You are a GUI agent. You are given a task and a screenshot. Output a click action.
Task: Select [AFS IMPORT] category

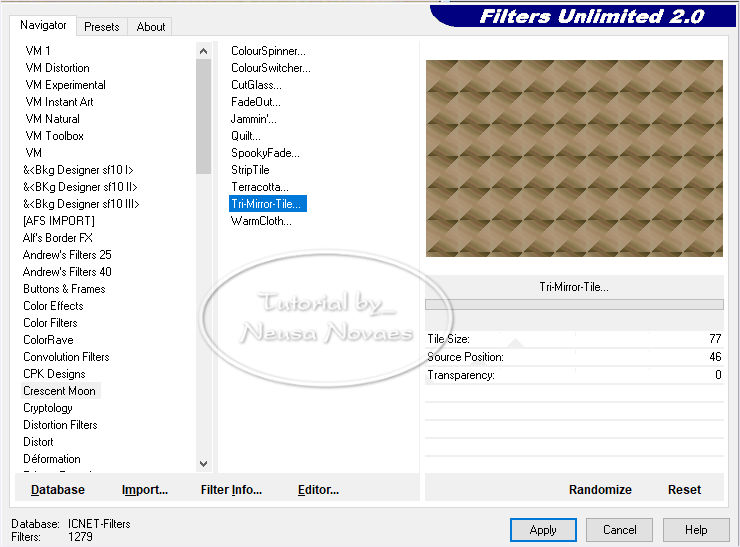coord(59,220)
